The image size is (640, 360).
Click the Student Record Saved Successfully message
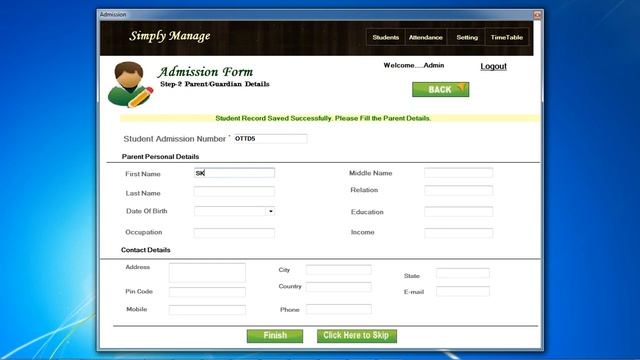click(x=323, y=118)
